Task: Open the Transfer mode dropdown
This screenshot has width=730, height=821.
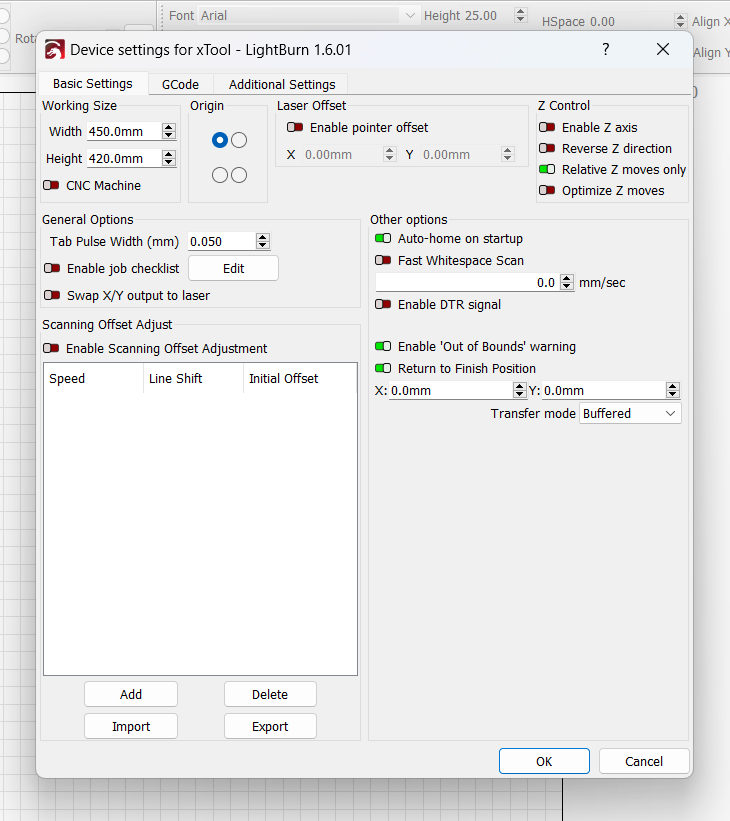Action: point(630,414)
